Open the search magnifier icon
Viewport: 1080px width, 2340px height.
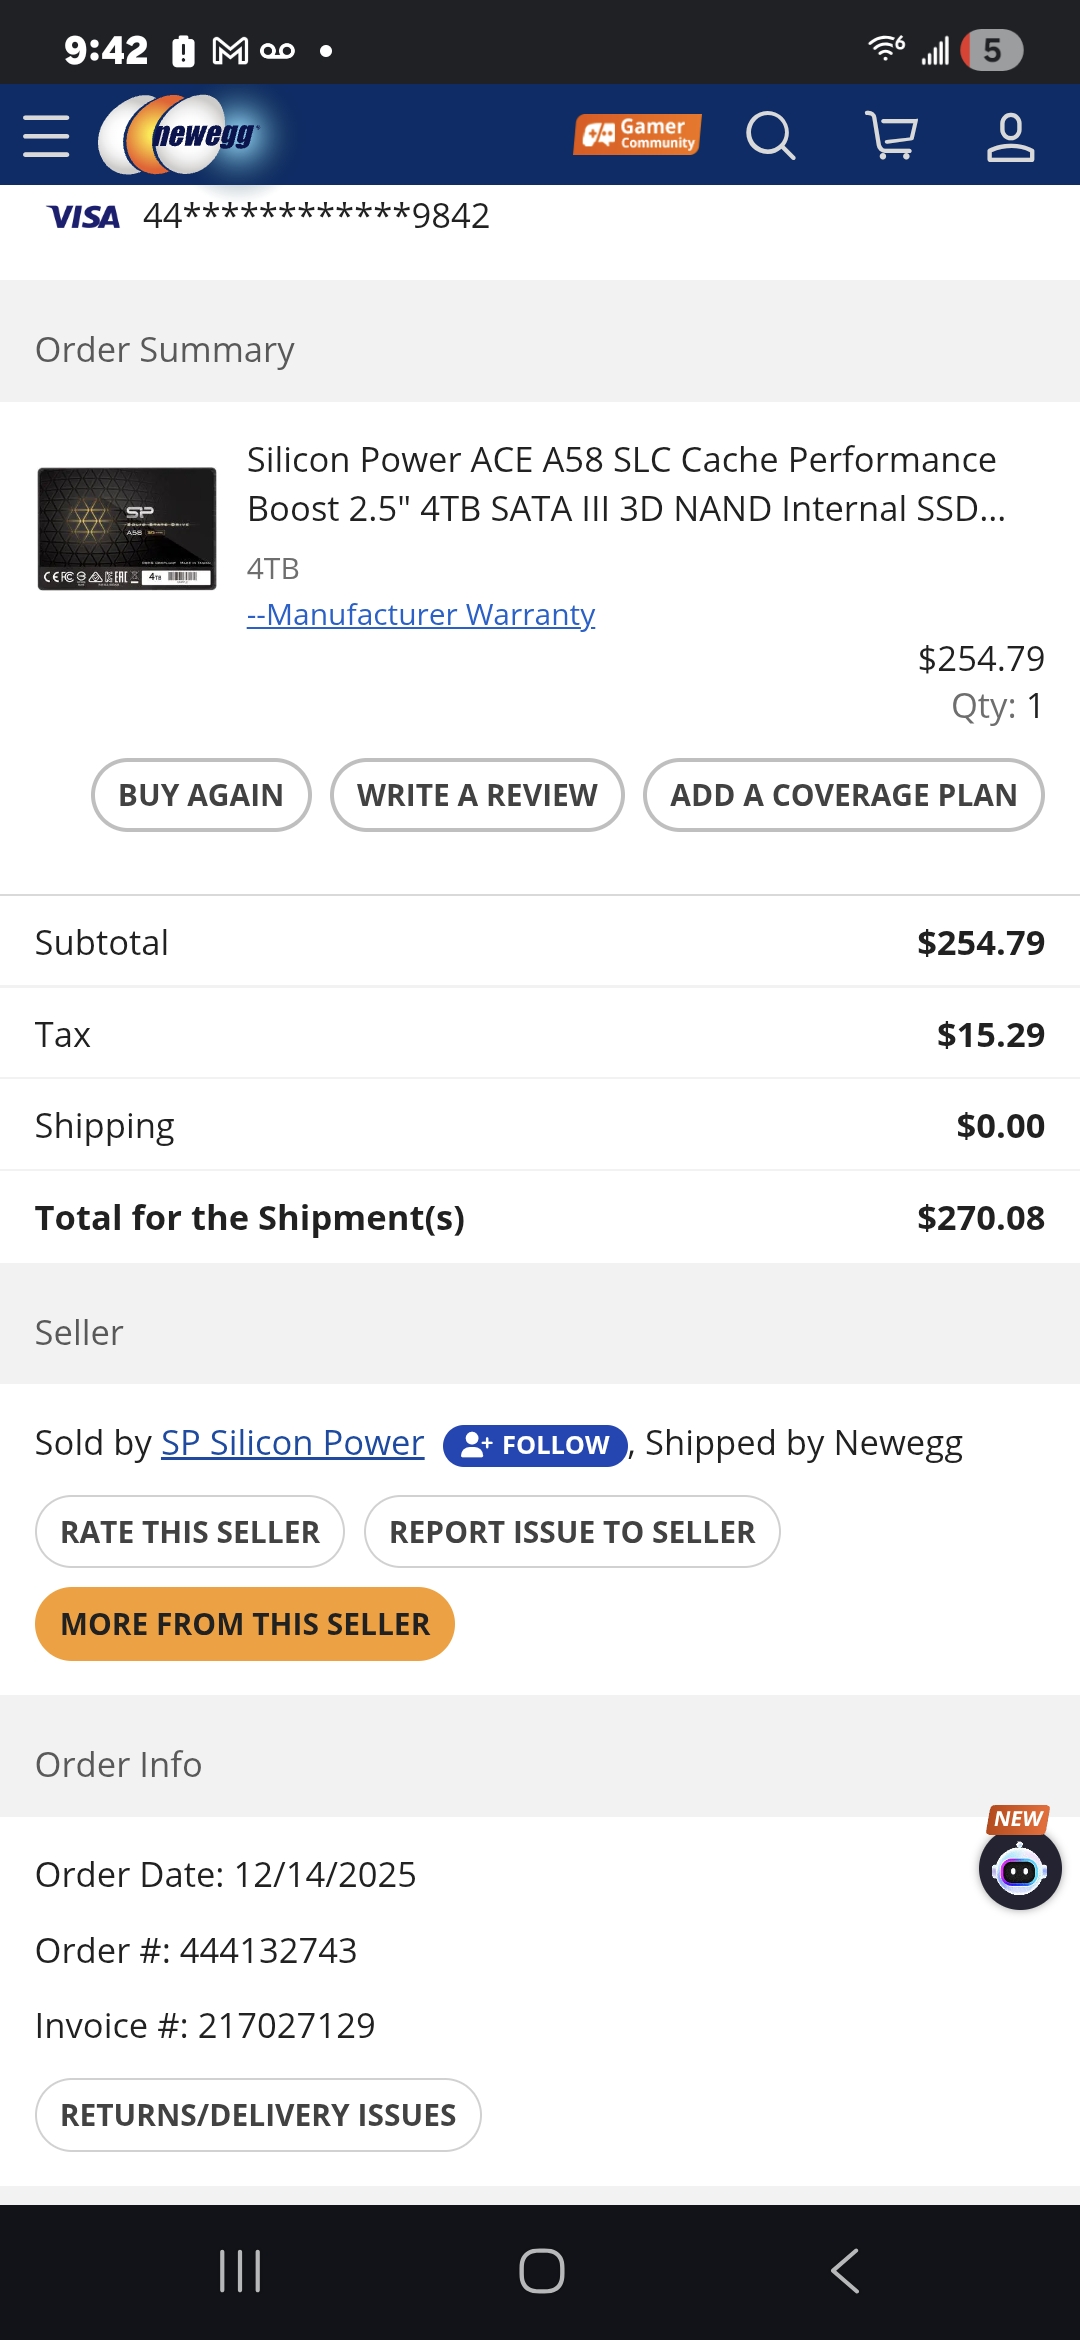(x=770, y=136)
